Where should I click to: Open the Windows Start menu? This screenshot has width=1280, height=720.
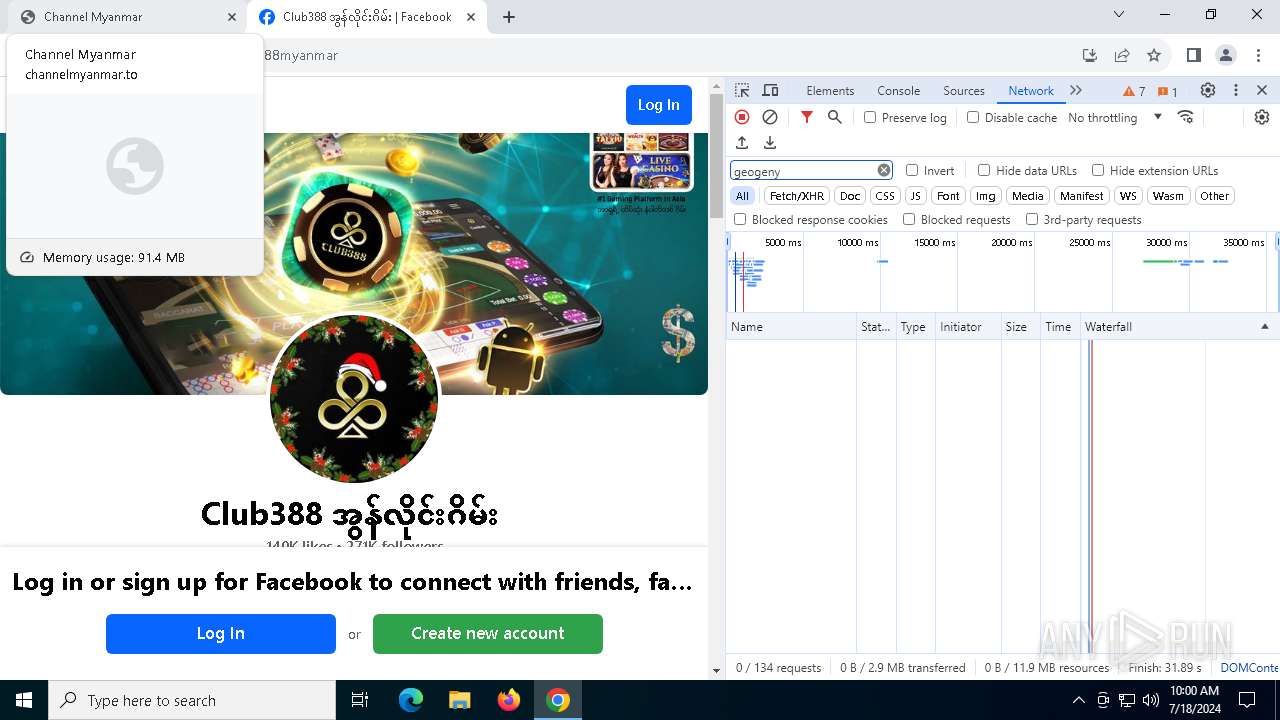[x=24, y=700]
